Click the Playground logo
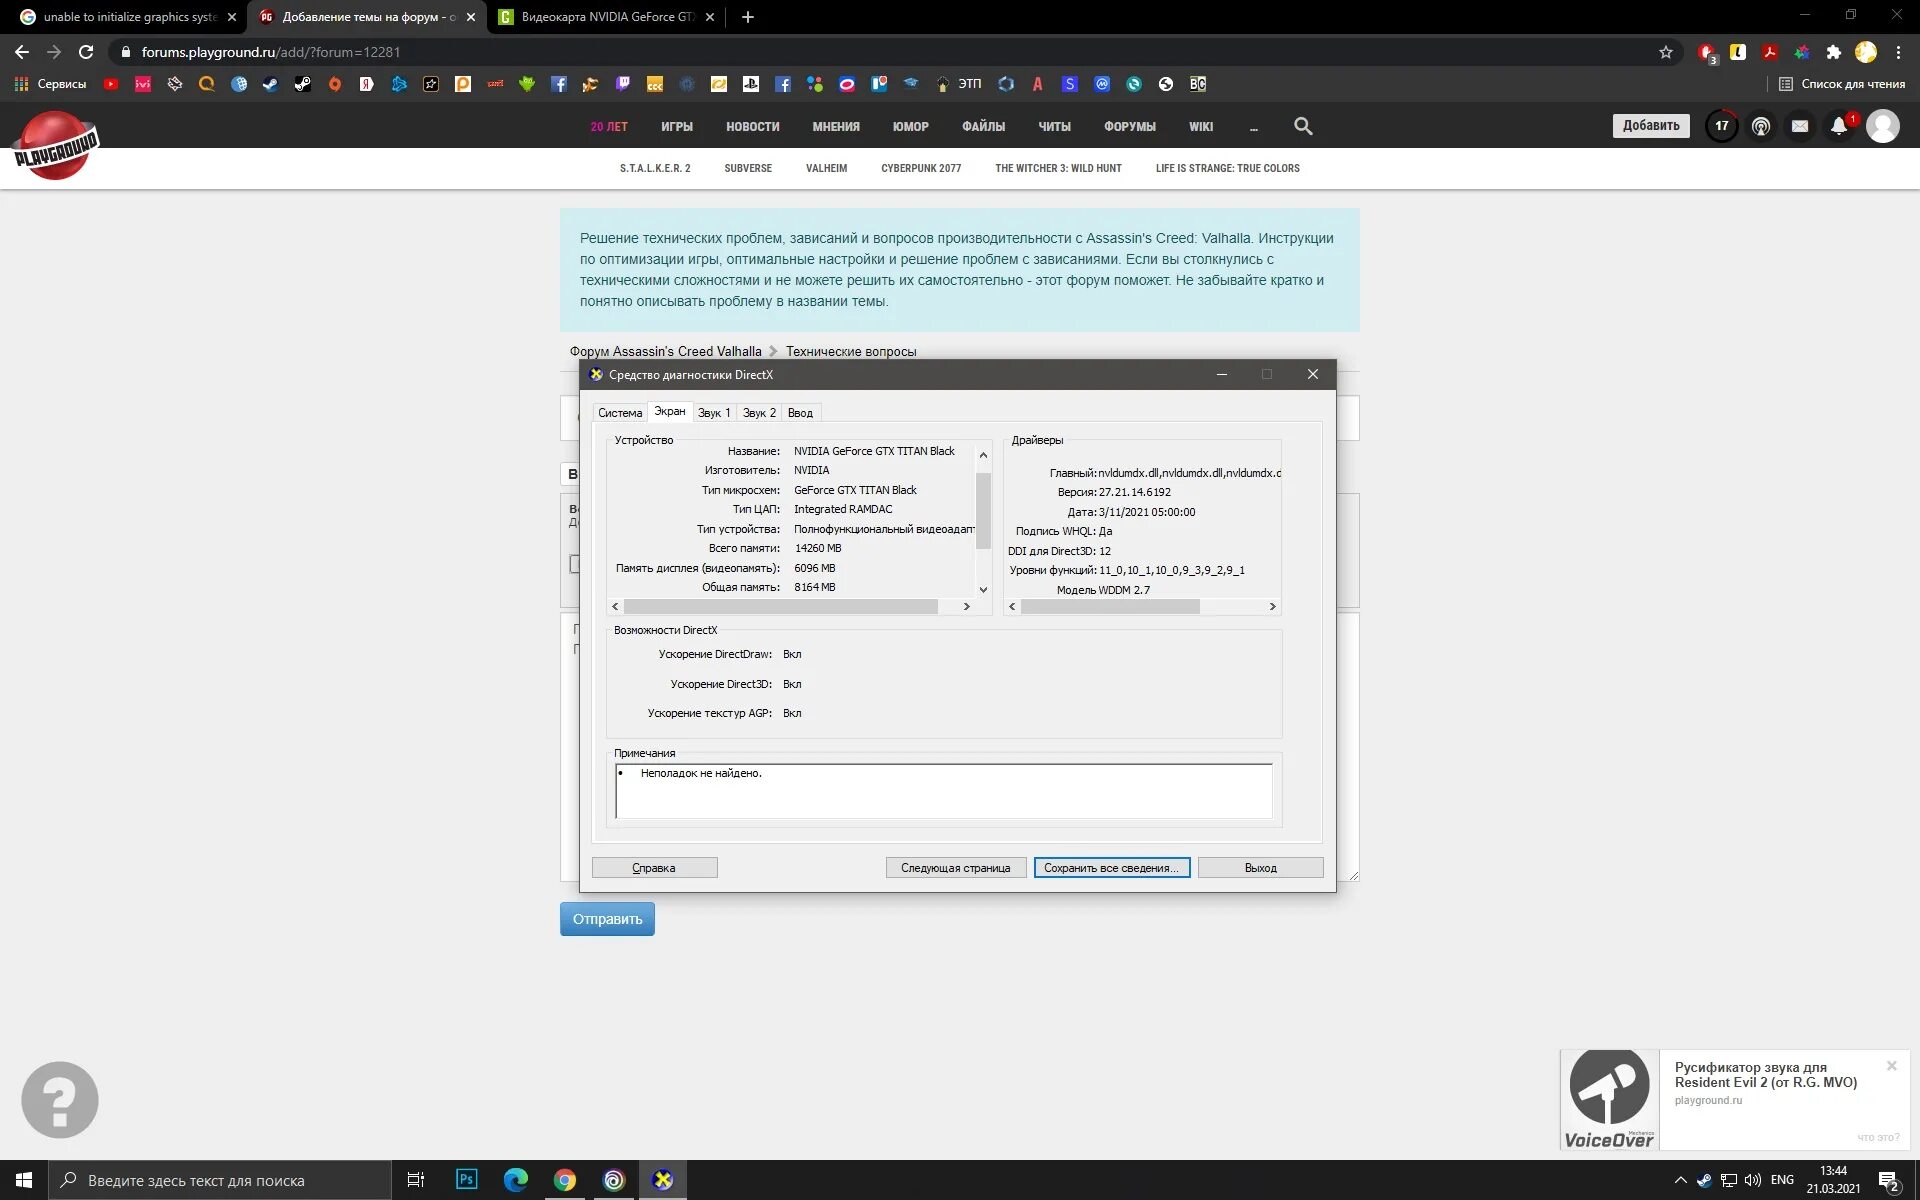 tap(56, 146)
